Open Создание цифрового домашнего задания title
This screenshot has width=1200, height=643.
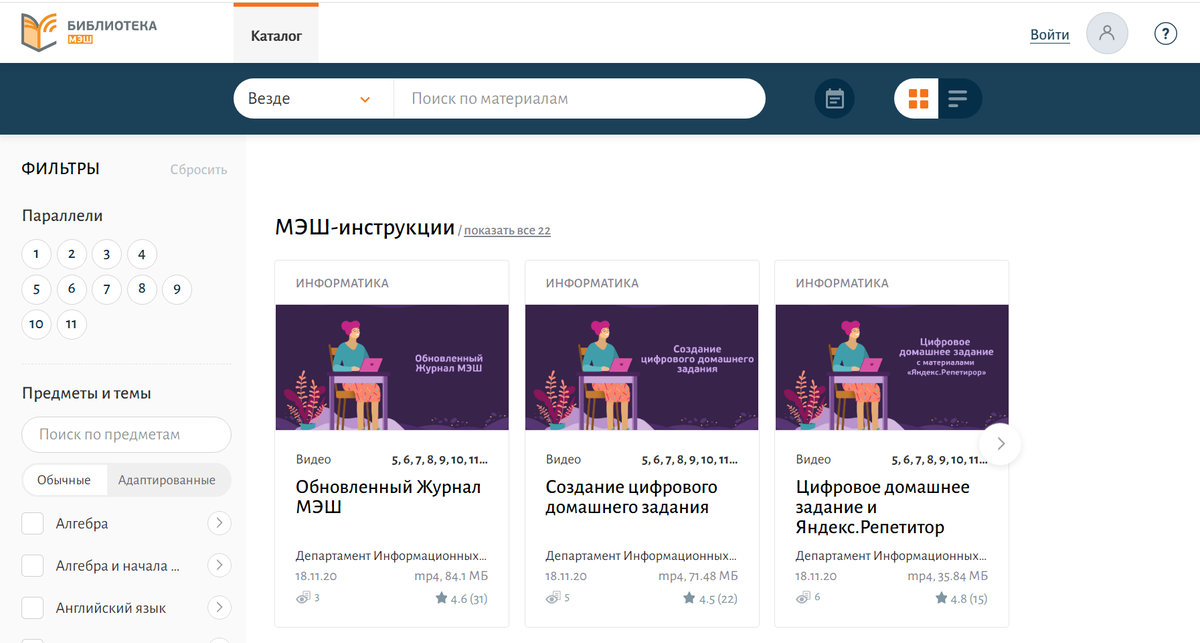[x=632, y=497]
